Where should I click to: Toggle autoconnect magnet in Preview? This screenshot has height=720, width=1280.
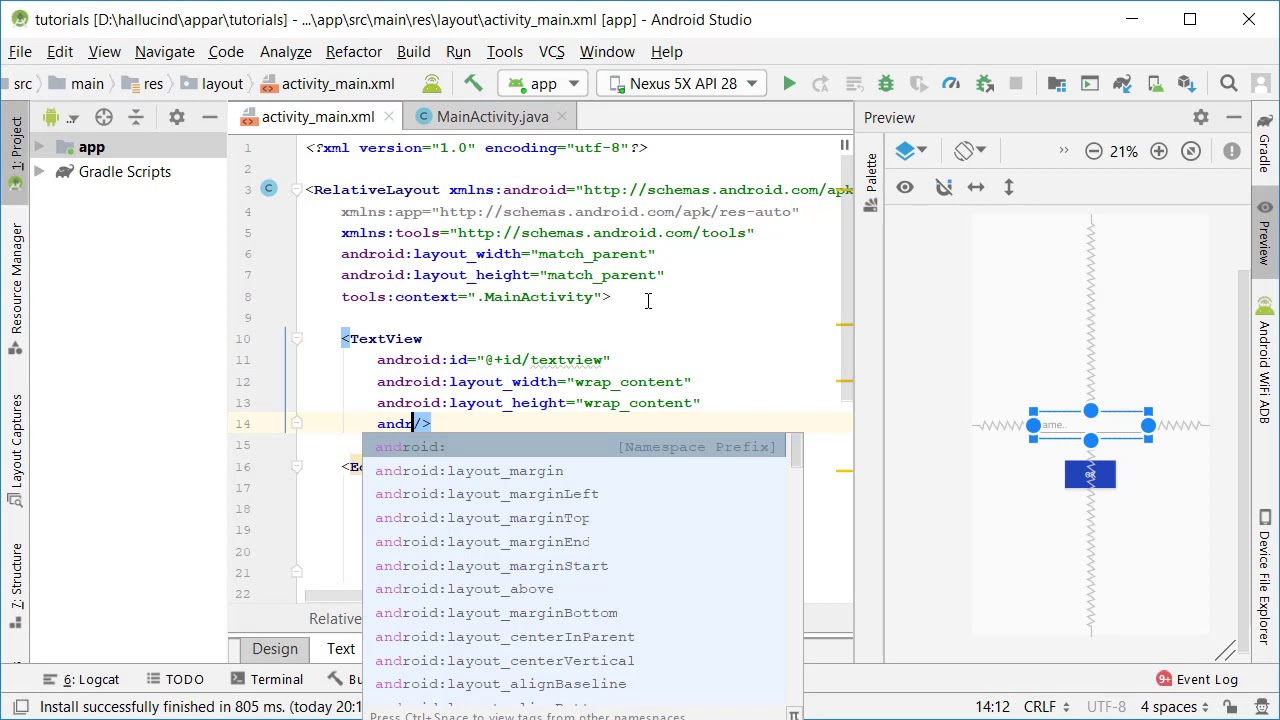click(x=943, y=187)
